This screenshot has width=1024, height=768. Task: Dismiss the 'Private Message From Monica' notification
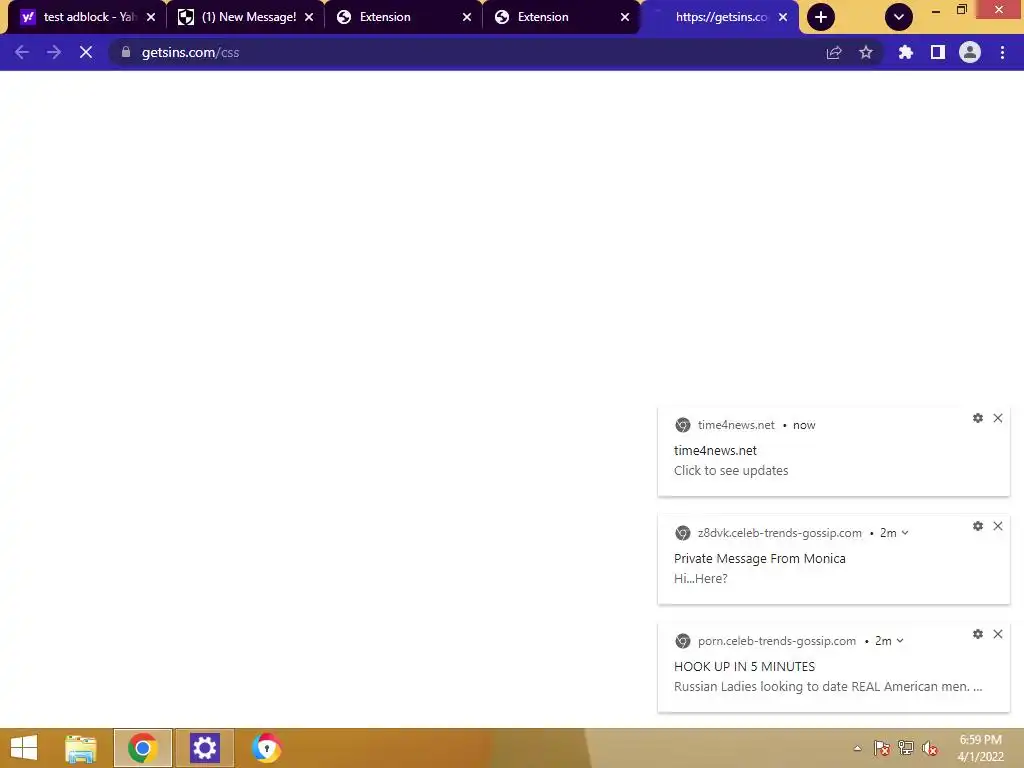click(x=998, y=526)
